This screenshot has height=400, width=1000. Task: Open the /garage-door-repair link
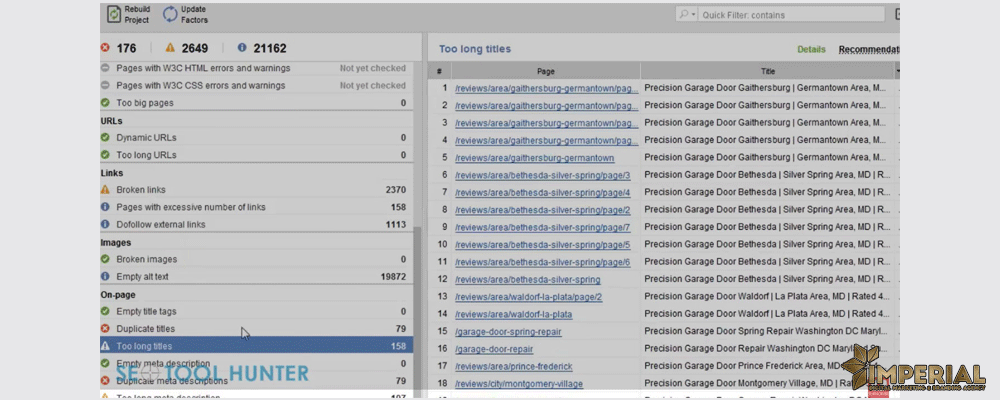[494, 348]
